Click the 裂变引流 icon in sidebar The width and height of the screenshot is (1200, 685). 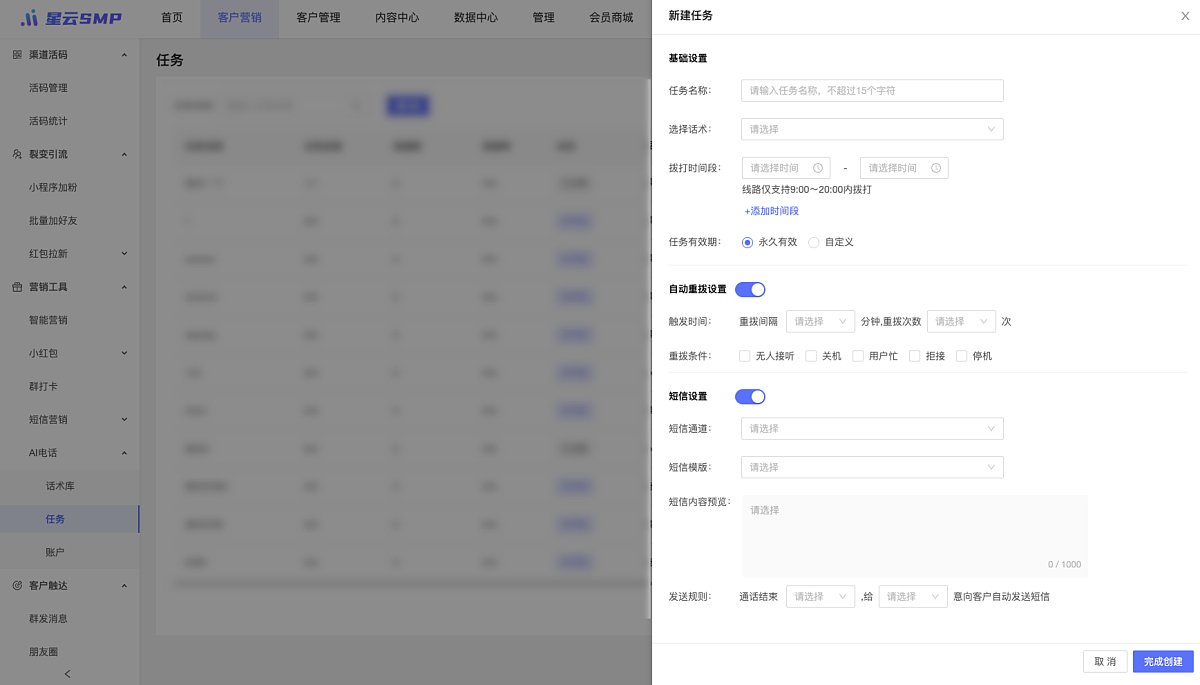point(16,154)
